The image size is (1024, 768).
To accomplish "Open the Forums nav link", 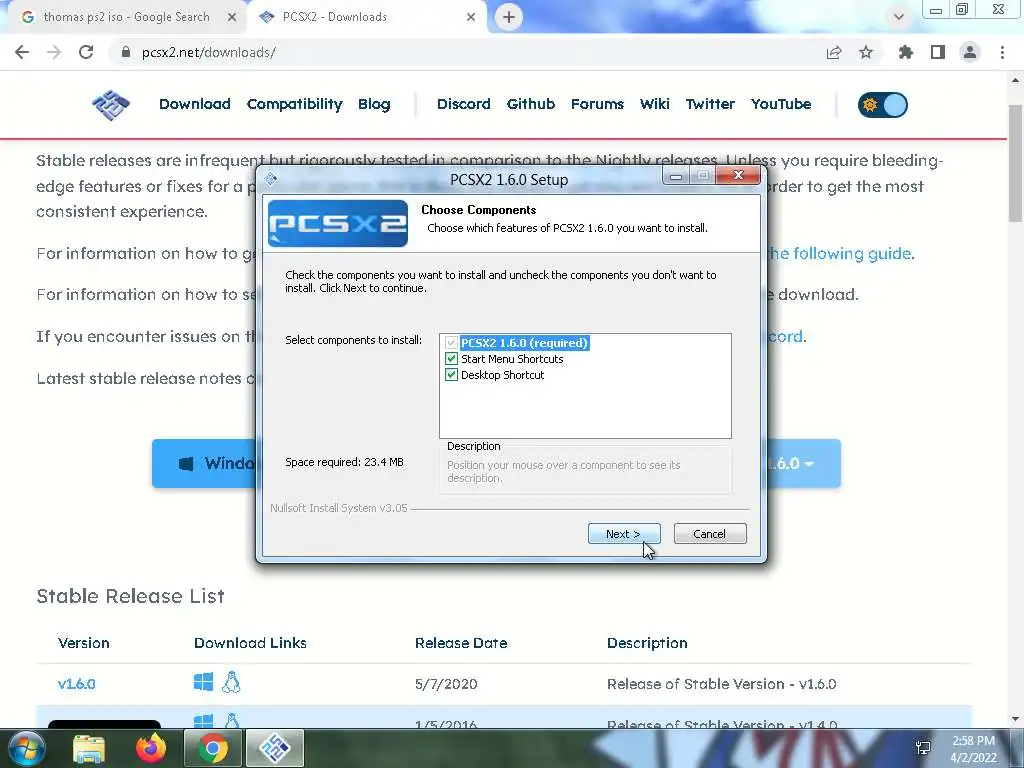I will [x=598, y=104].
